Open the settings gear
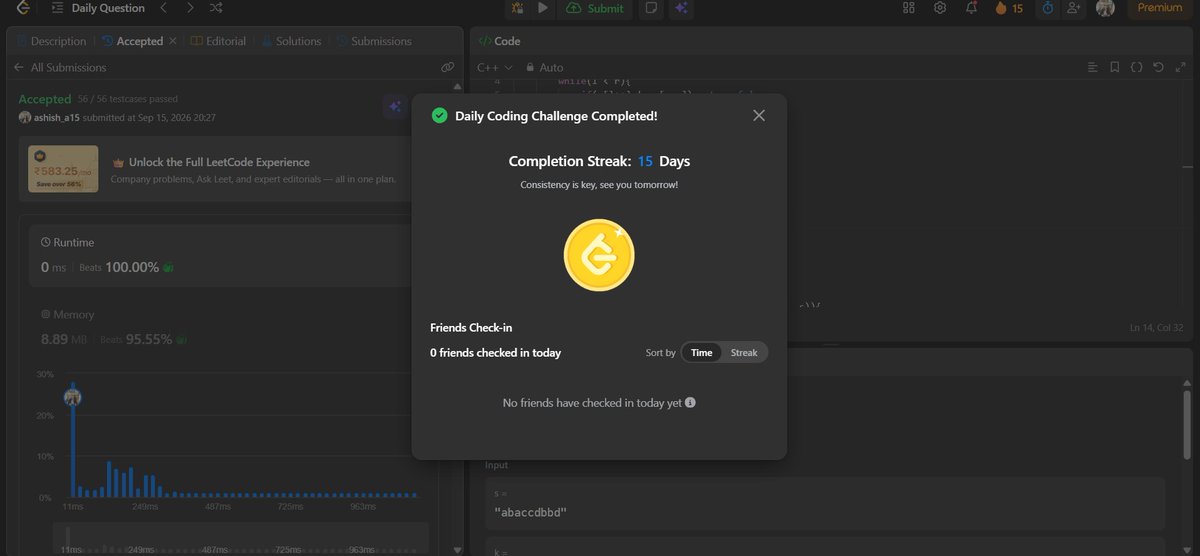Screen dimensions: 1200x556 click(x=940, y=8)
